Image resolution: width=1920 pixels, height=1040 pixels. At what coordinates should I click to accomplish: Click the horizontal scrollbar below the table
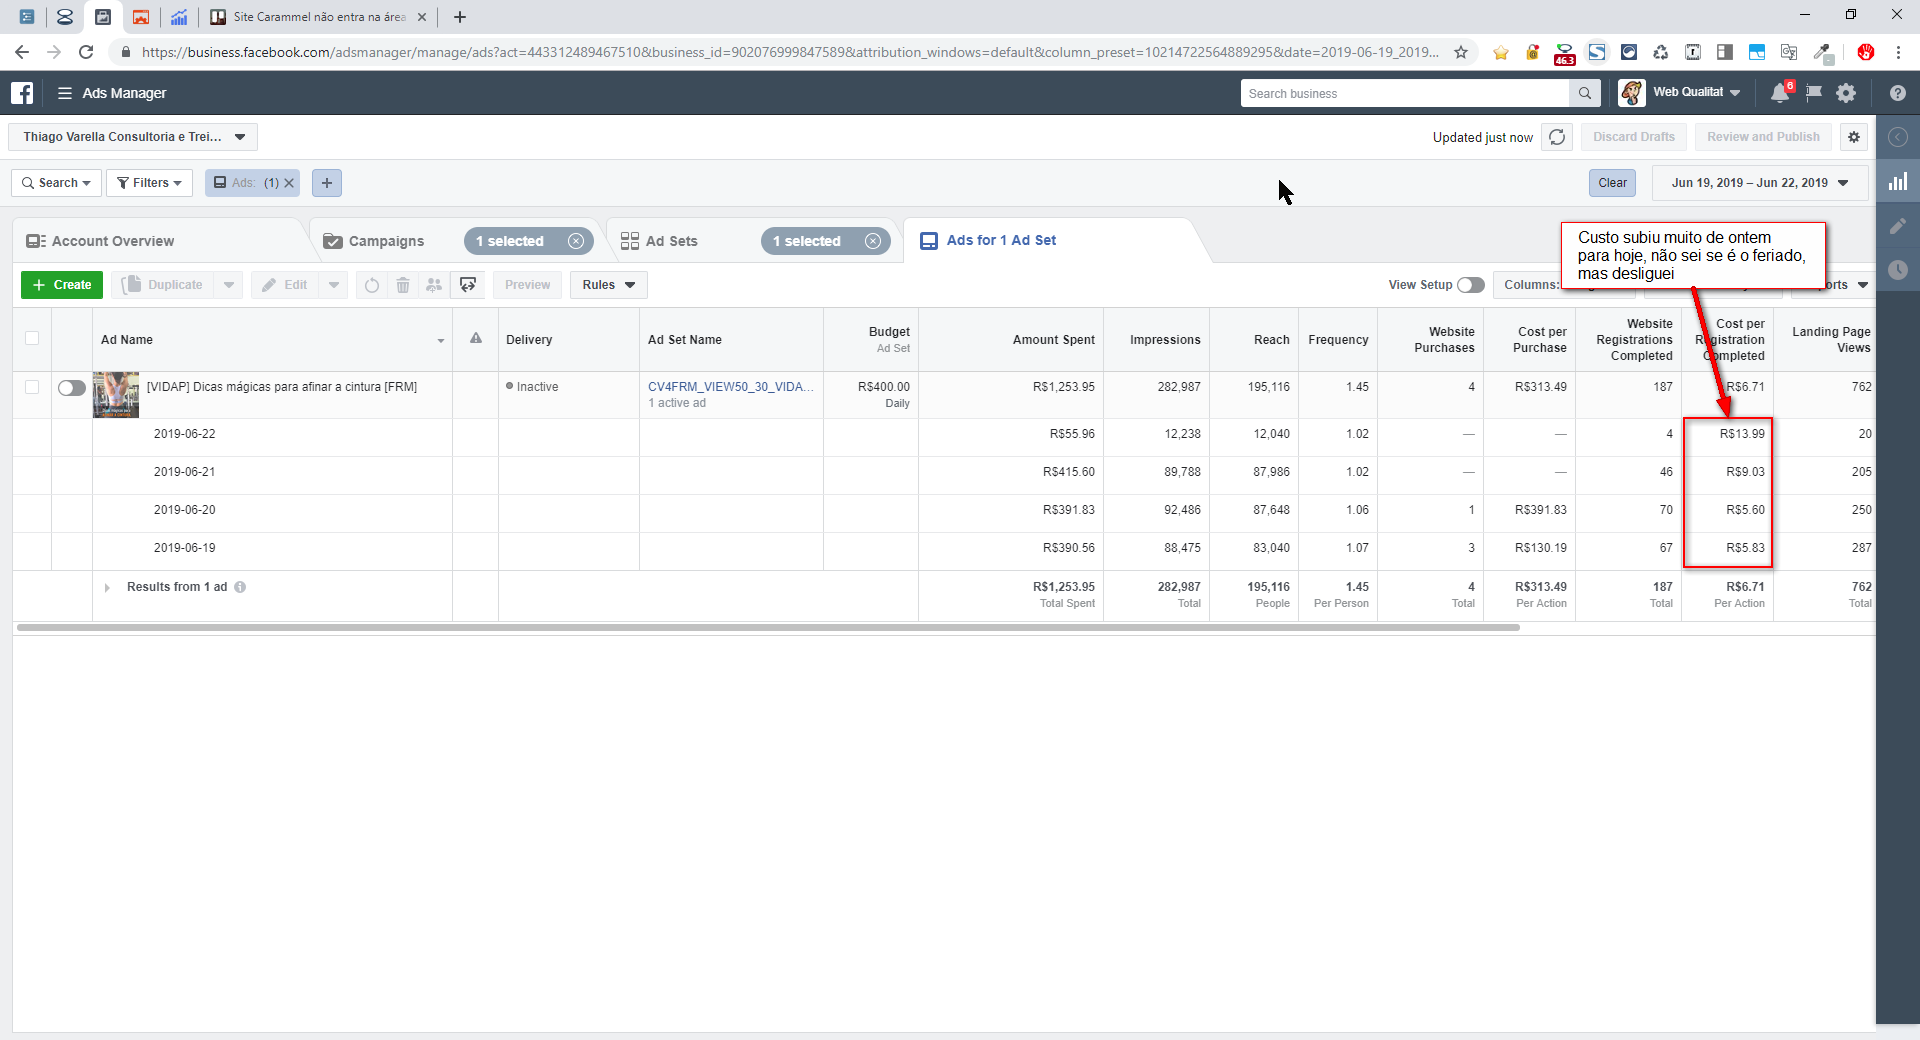[x=768, y=628]
